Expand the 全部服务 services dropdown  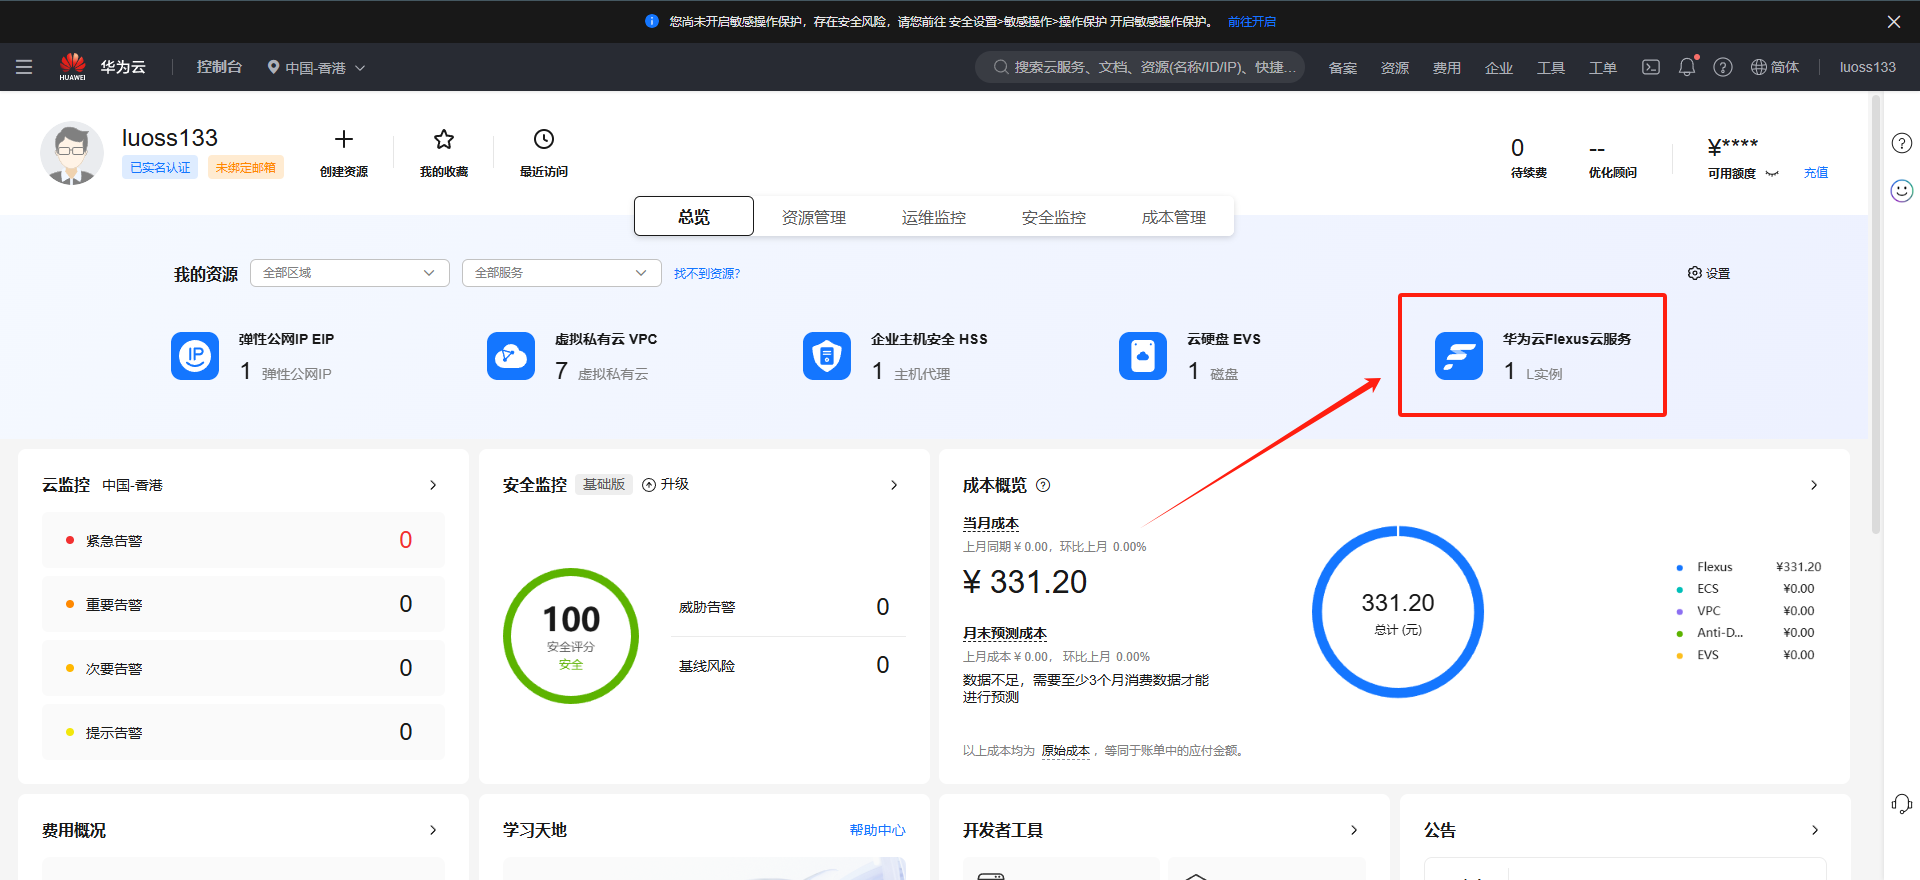tap(561, 273)
